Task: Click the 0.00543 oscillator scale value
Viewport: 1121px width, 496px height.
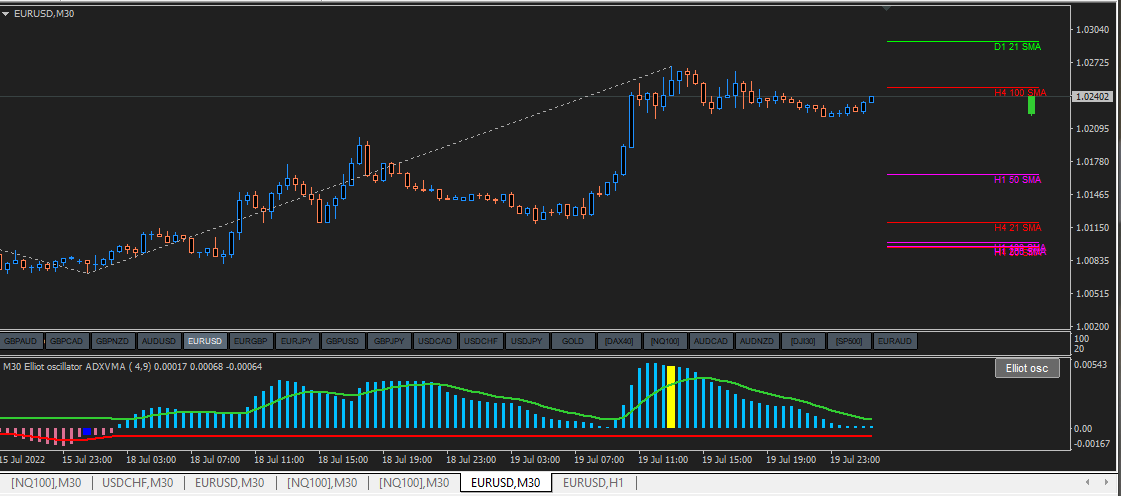Action: pyautogui.click(x=1092, y=364)
